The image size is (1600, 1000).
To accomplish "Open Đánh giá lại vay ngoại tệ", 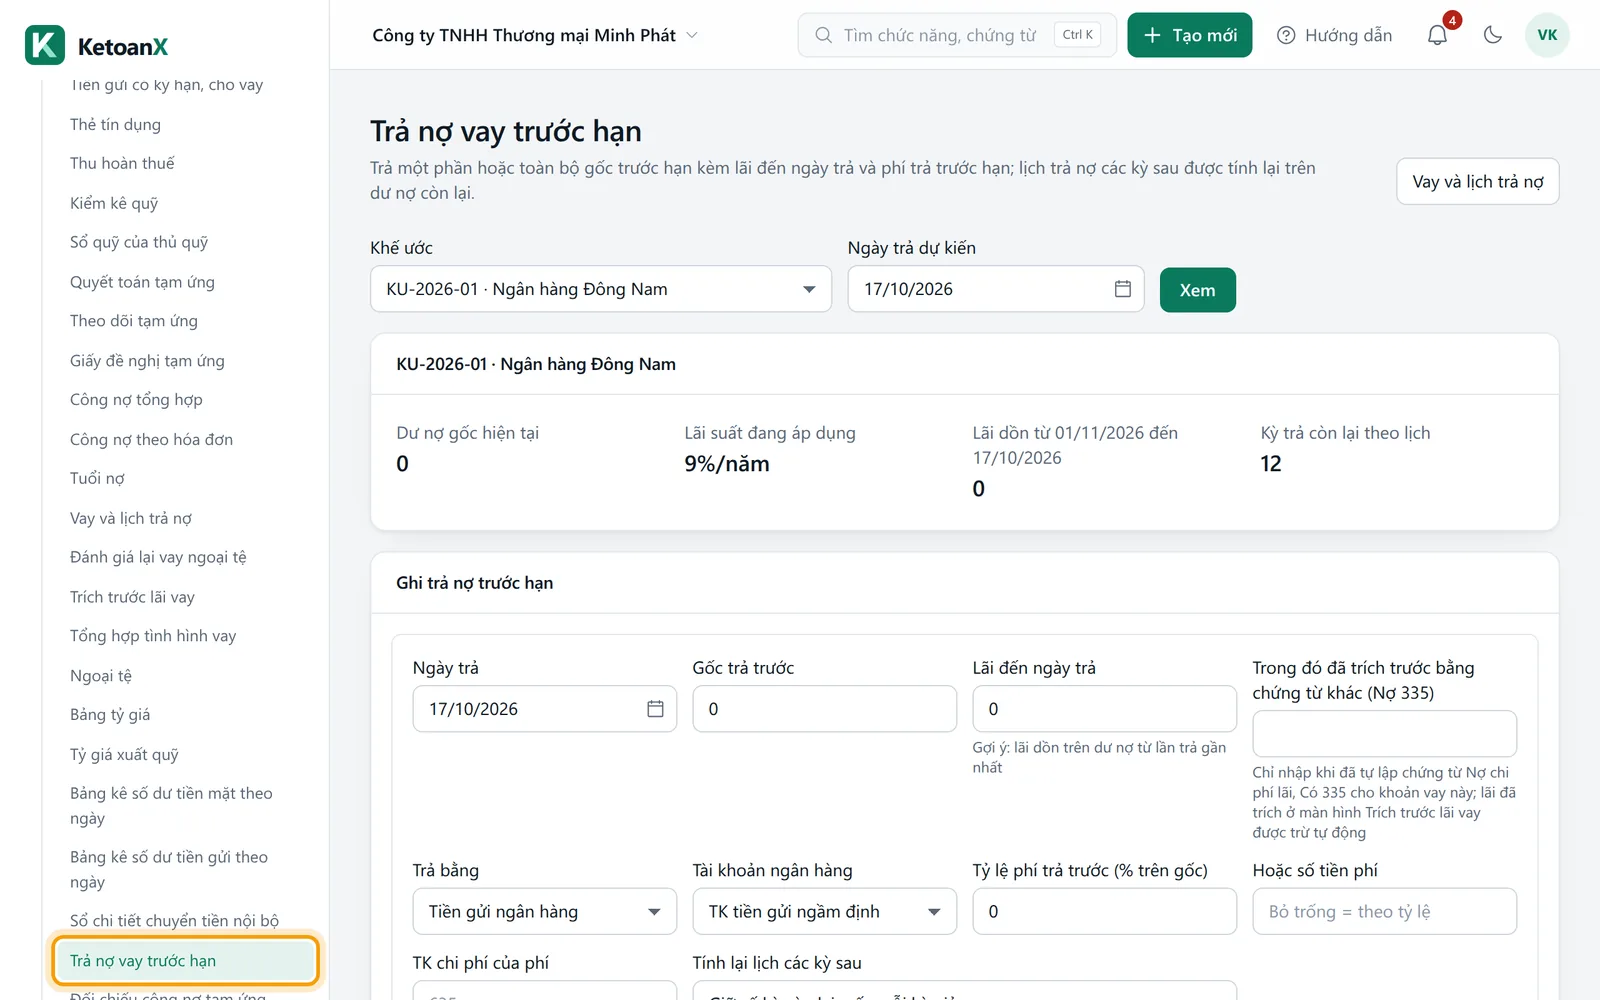I will coord(158,558).
